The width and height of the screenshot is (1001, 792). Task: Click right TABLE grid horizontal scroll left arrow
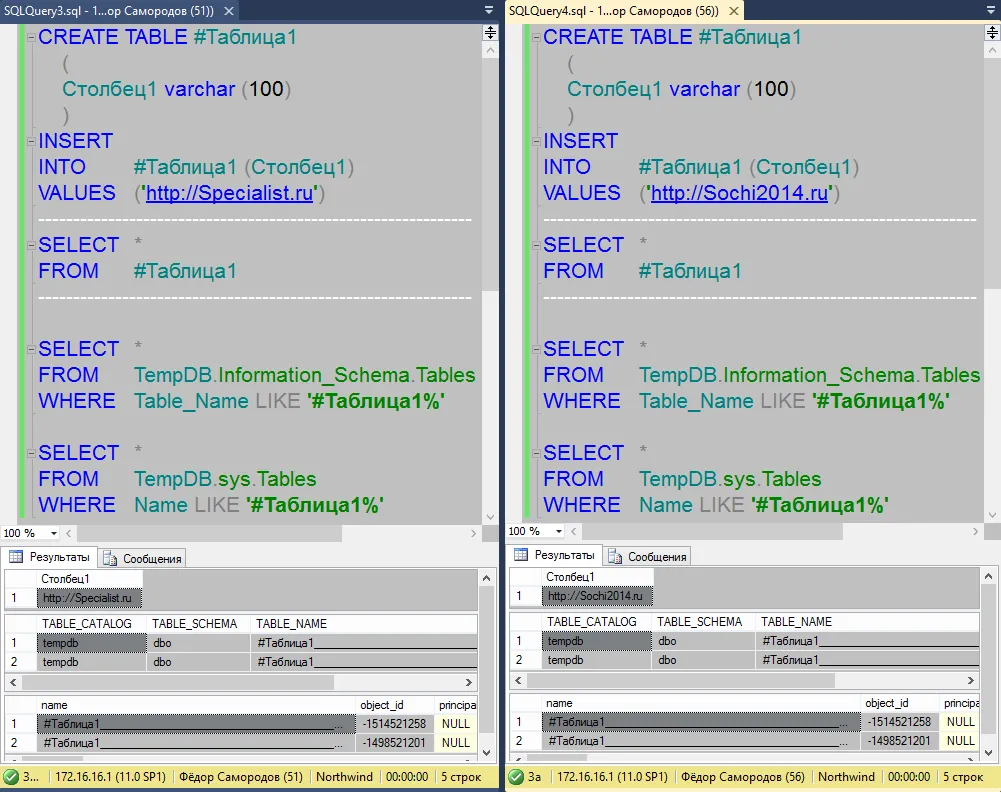click(x=518, y=680)
